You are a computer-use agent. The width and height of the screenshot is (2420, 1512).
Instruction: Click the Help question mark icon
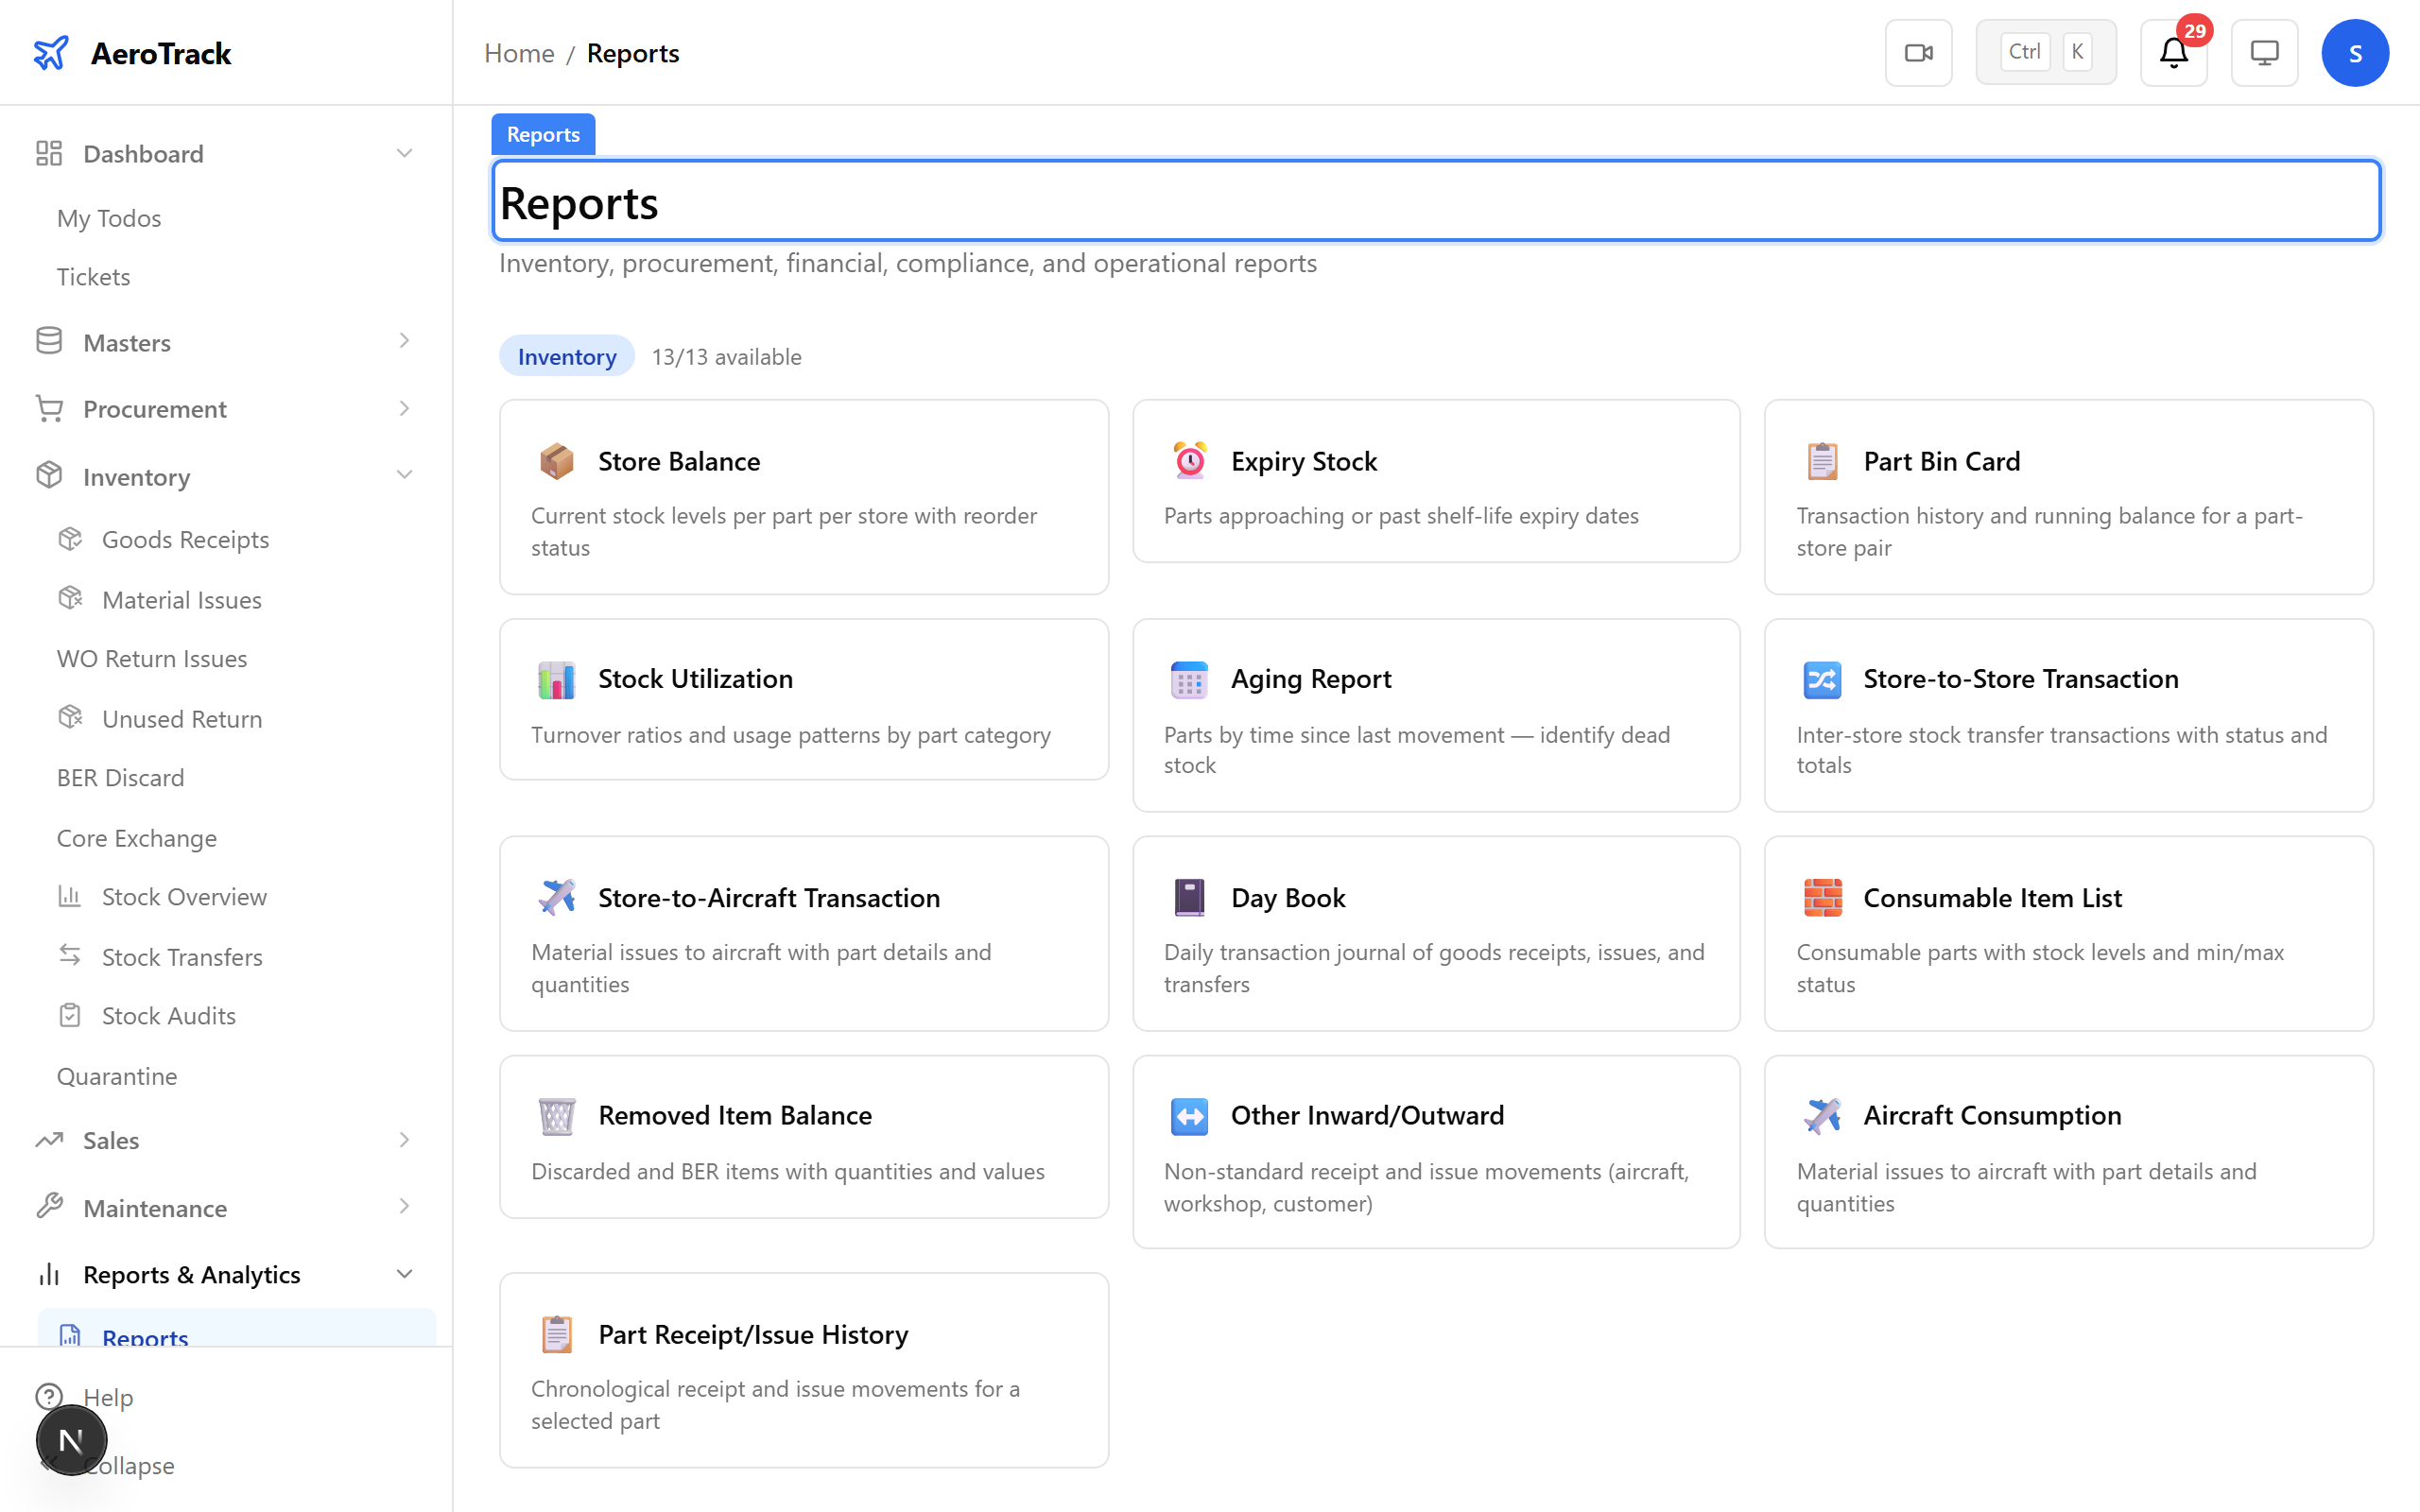click(50, 1397)
